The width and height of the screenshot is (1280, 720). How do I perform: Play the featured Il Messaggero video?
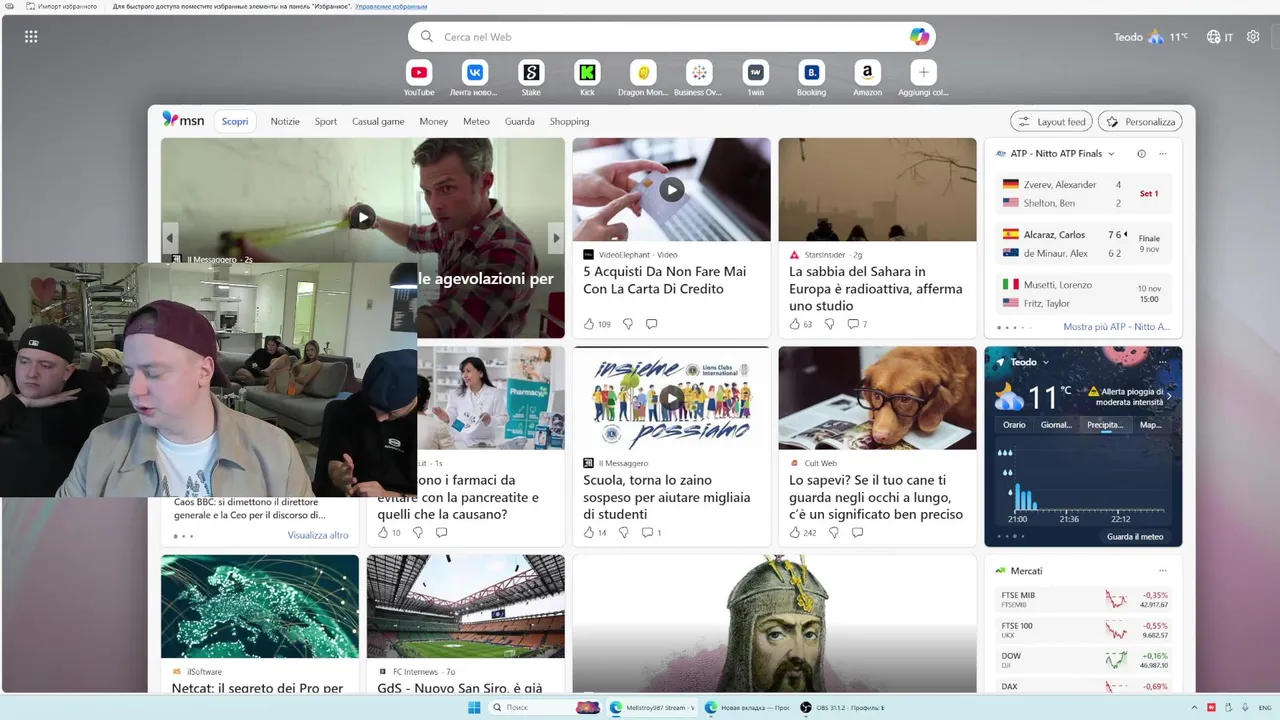(x=363, y=216)
